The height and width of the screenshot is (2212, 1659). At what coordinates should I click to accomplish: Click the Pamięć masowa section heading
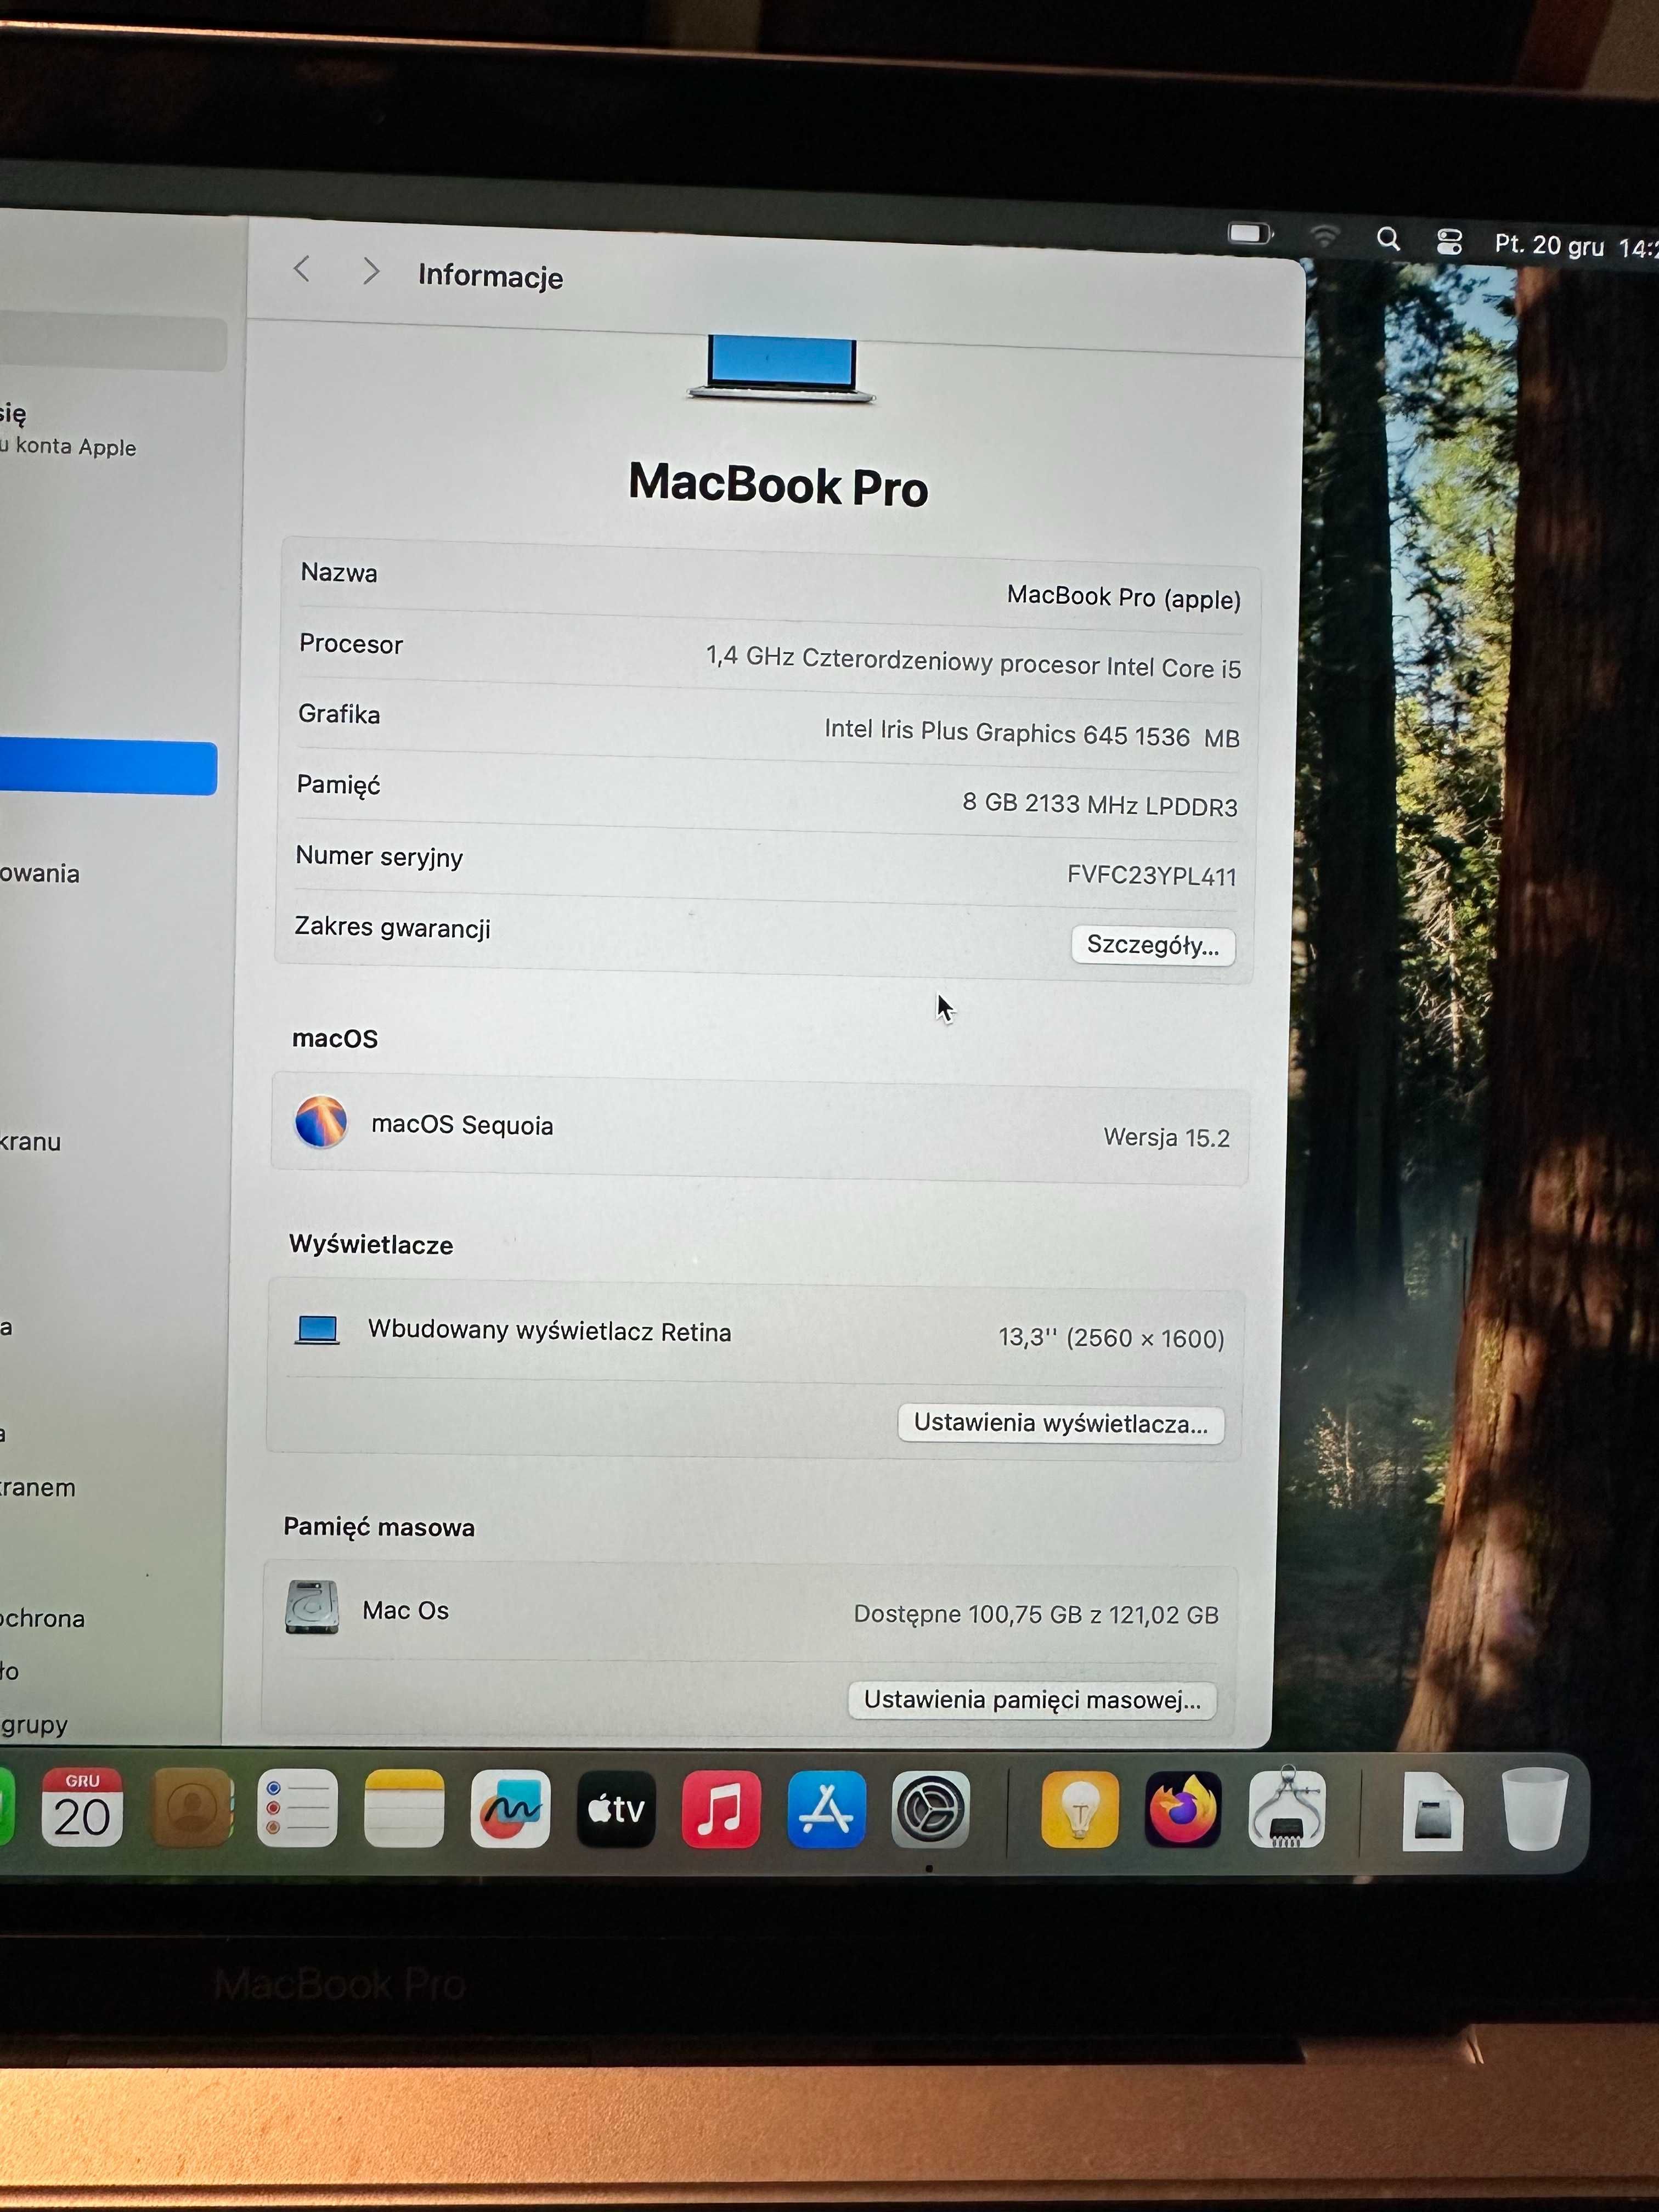pyautogui.click(x=379, y=1527)
